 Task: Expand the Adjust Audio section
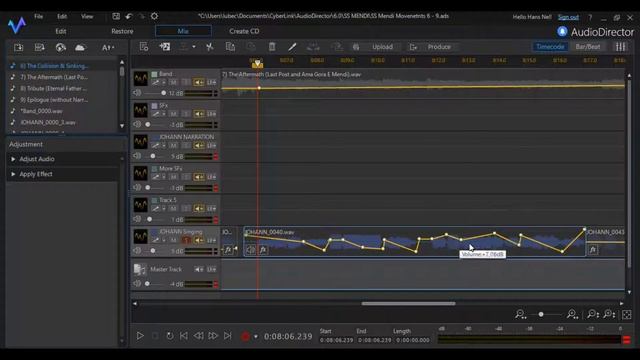click(13, 159)
